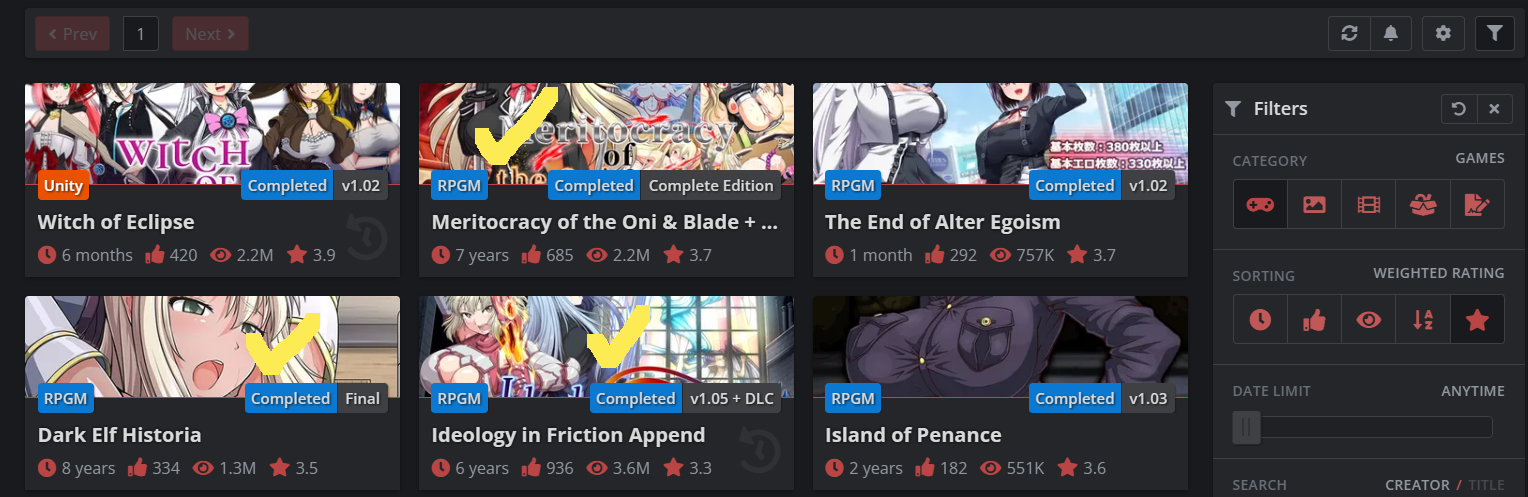The image size is (1528, 497).
Task: Open Witch of Eclipse game title
Action: click(x=116, y=222)
